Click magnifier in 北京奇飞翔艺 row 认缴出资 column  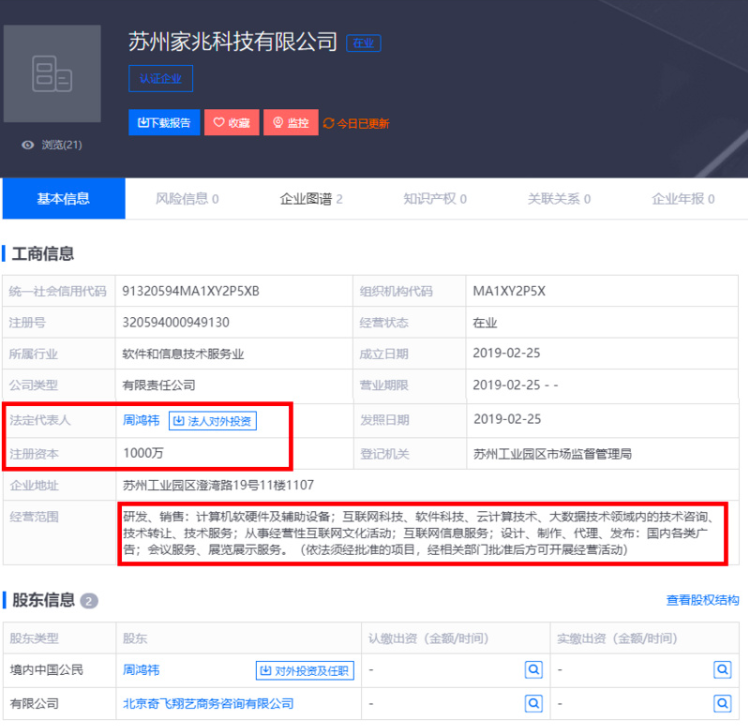click(x=534, y=703)
